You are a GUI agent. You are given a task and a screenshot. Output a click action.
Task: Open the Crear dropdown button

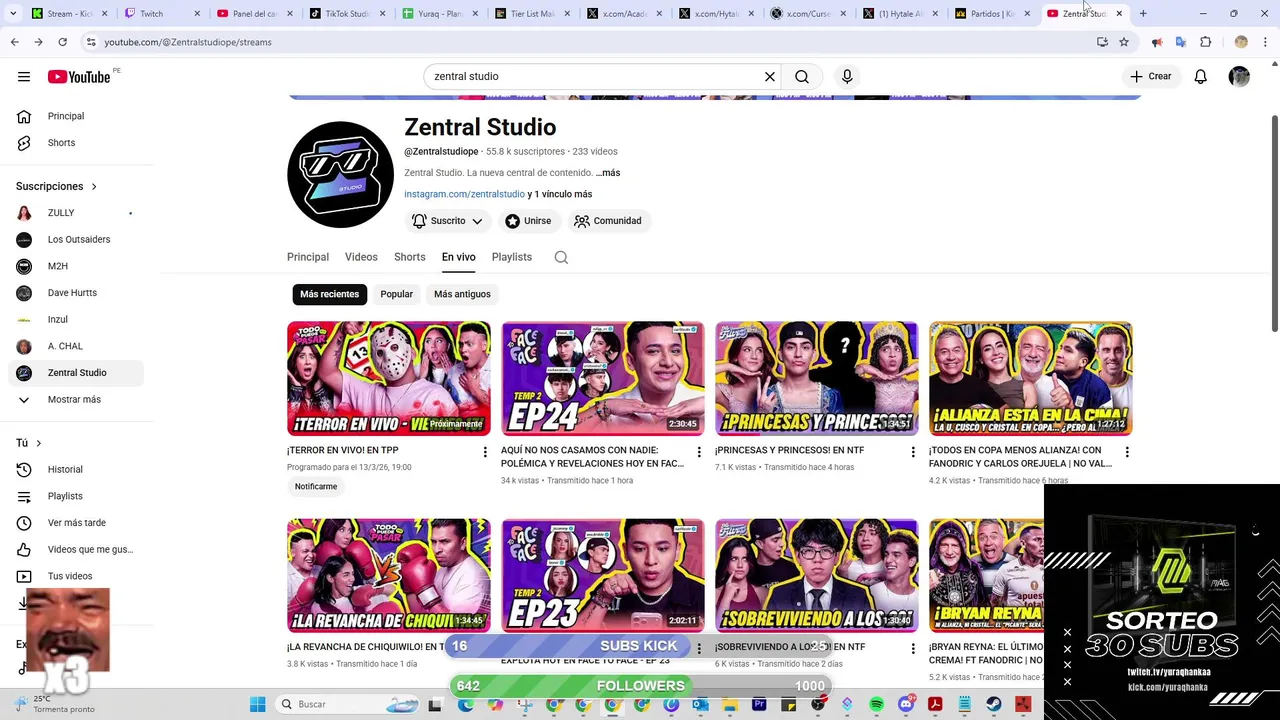[1150, 77]
